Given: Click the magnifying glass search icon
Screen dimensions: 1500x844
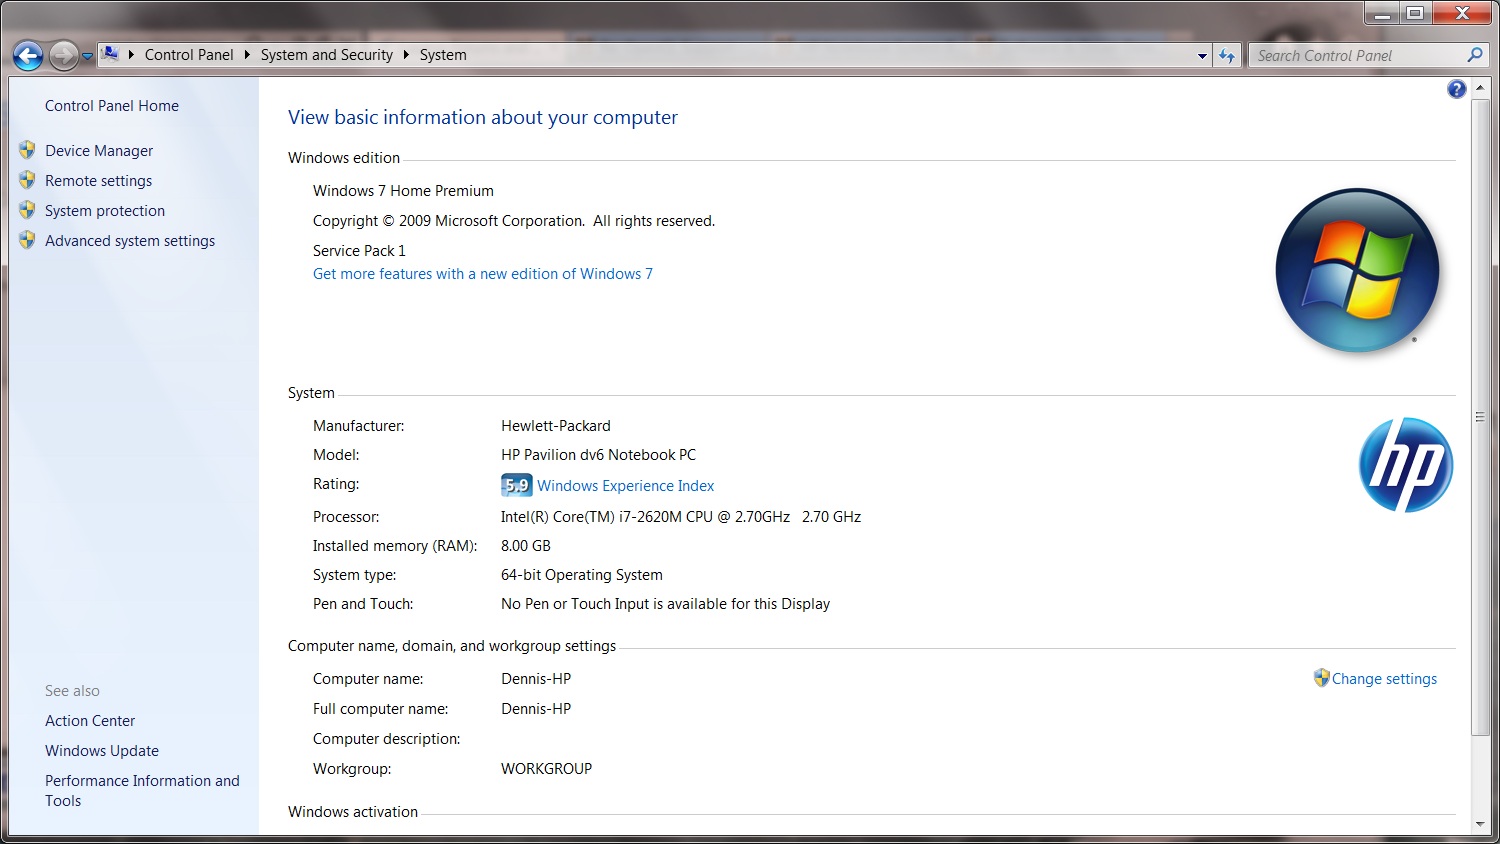Looking at the screenshot, I should [x=1475, y=55].
